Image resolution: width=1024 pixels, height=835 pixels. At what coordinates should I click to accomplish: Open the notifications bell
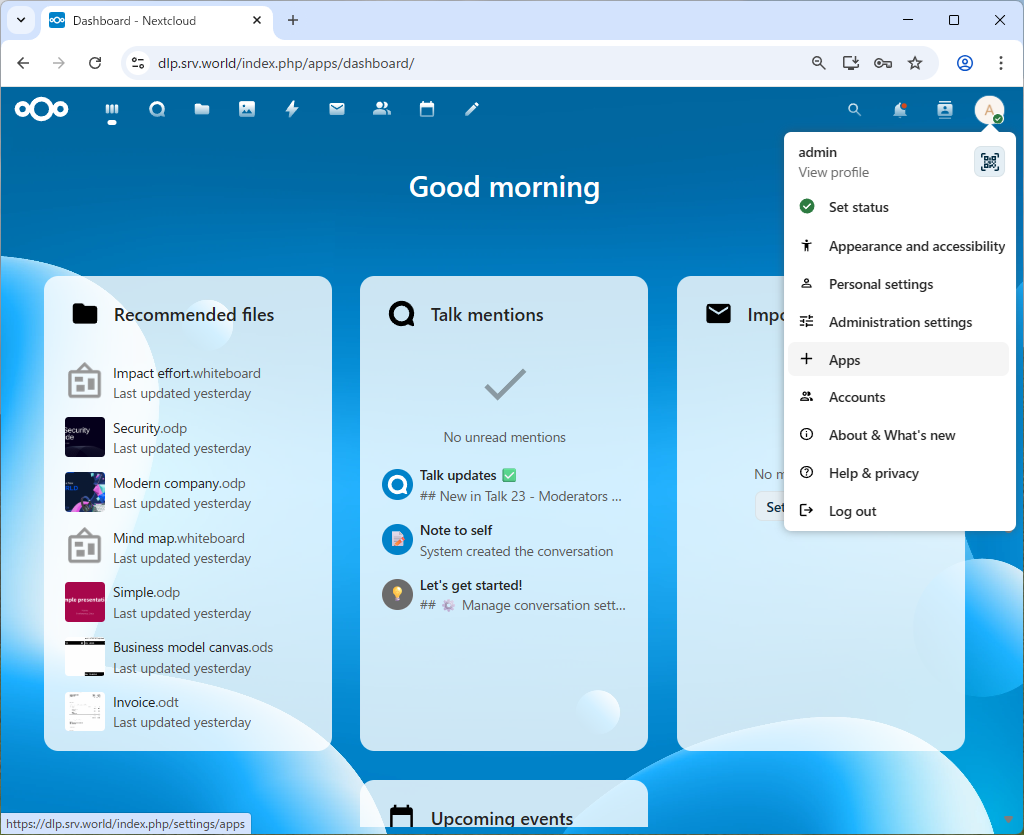point(900,110)
